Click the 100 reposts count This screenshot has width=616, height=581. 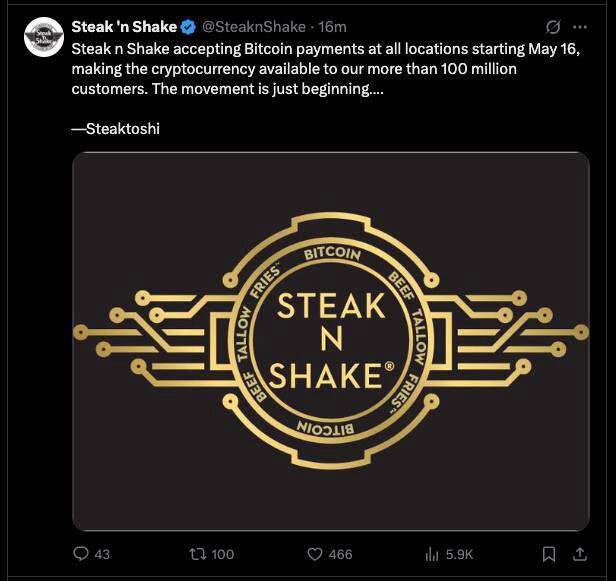(223, 554)
